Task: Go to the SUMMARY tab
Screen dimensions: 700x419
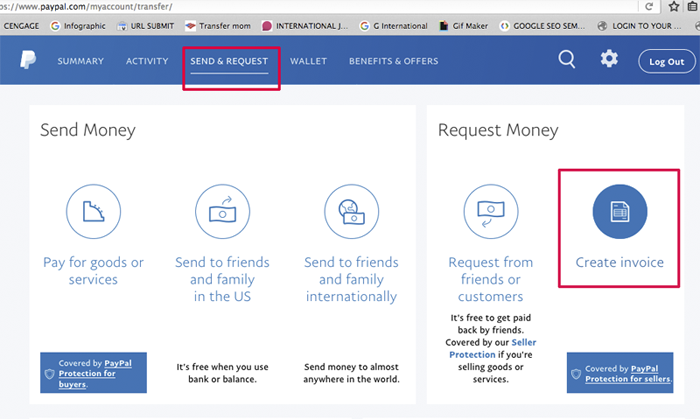Action: point(80,61)
